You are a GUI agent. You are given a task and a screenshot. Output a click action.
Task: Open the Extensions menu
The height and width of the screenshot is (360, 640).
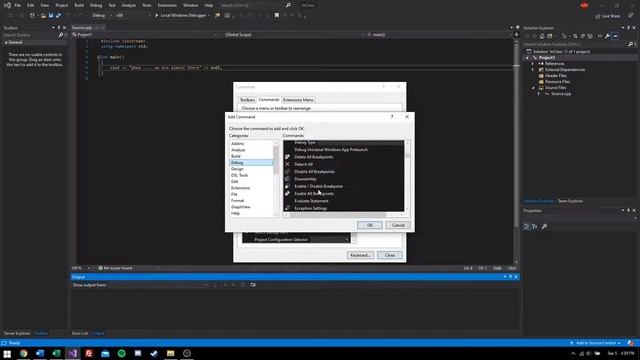click(x=167, y=5)
